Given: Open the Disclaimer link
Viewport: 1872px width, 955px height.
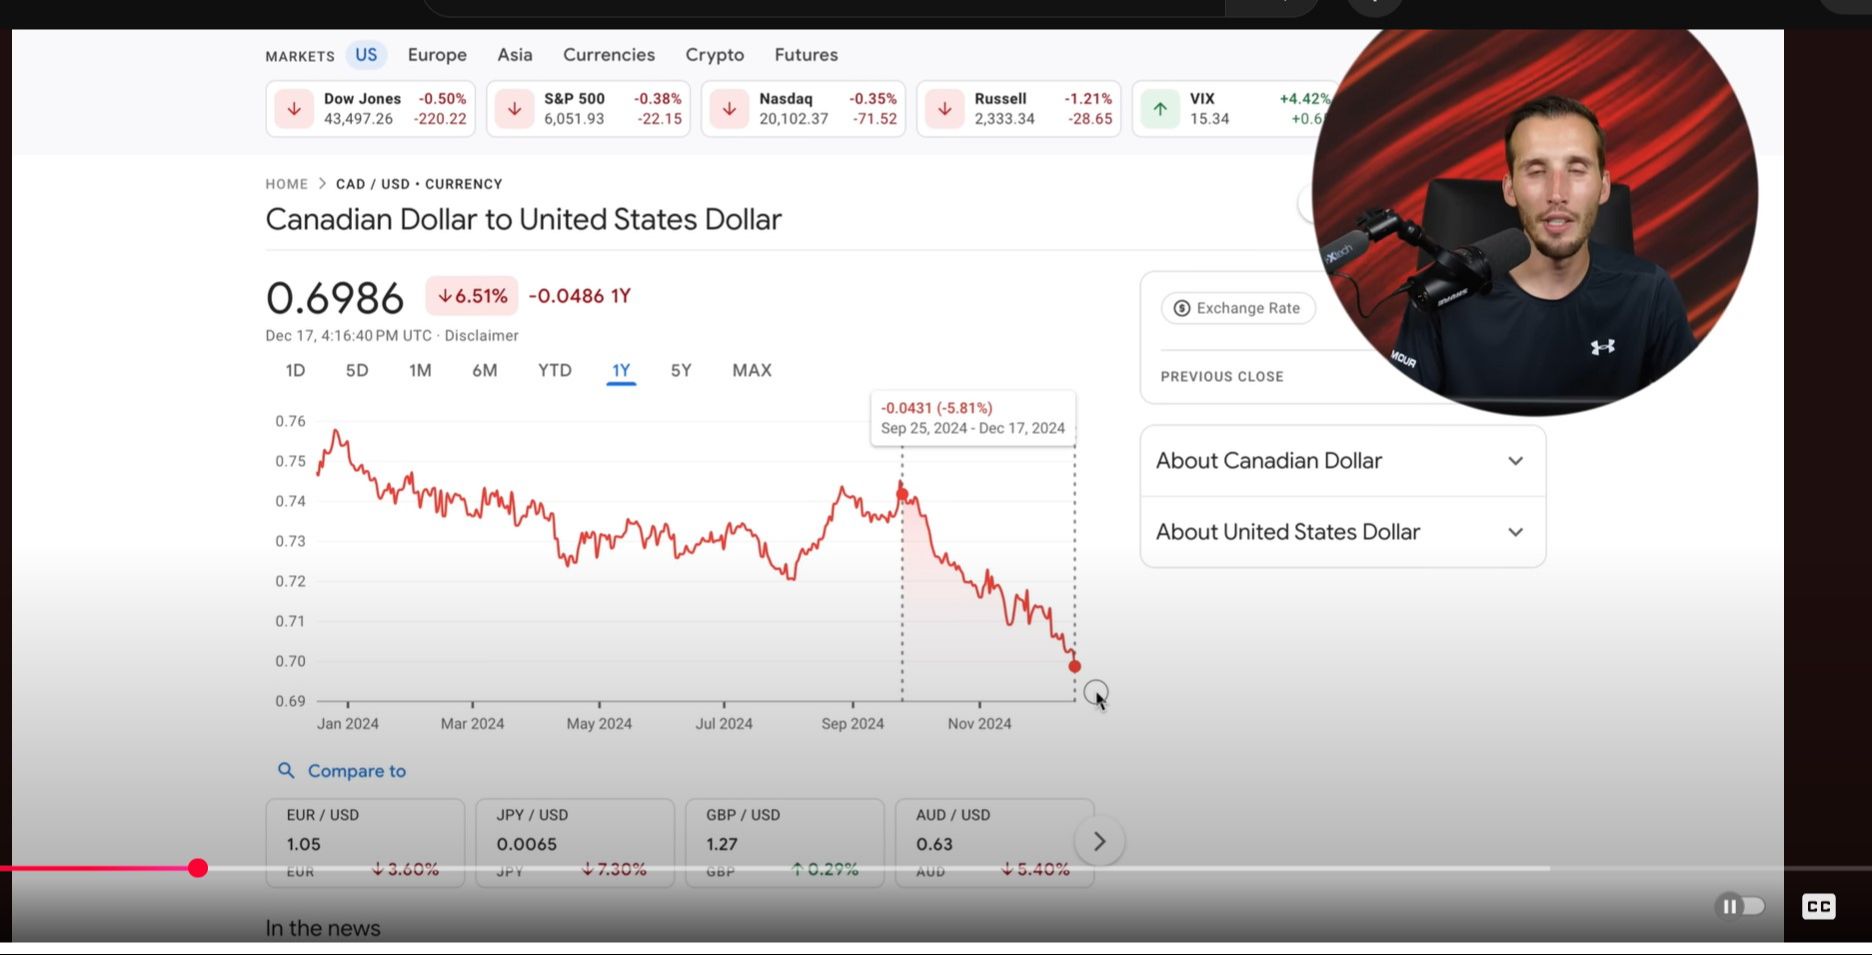Looking at the screenshot, I should (481, 336).
